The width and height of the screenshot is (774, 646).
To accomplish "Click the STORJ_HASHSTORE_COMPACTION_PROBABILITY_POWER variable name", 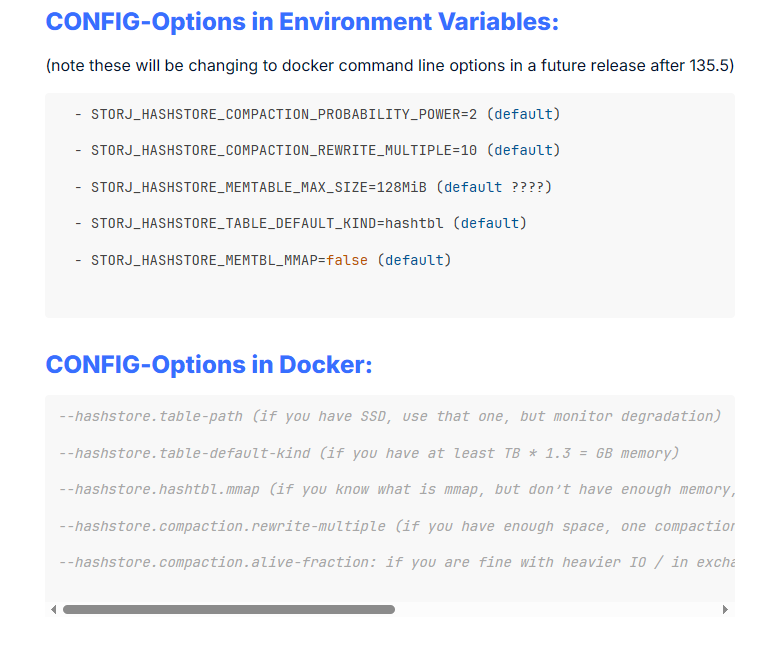I will point(274,114).
